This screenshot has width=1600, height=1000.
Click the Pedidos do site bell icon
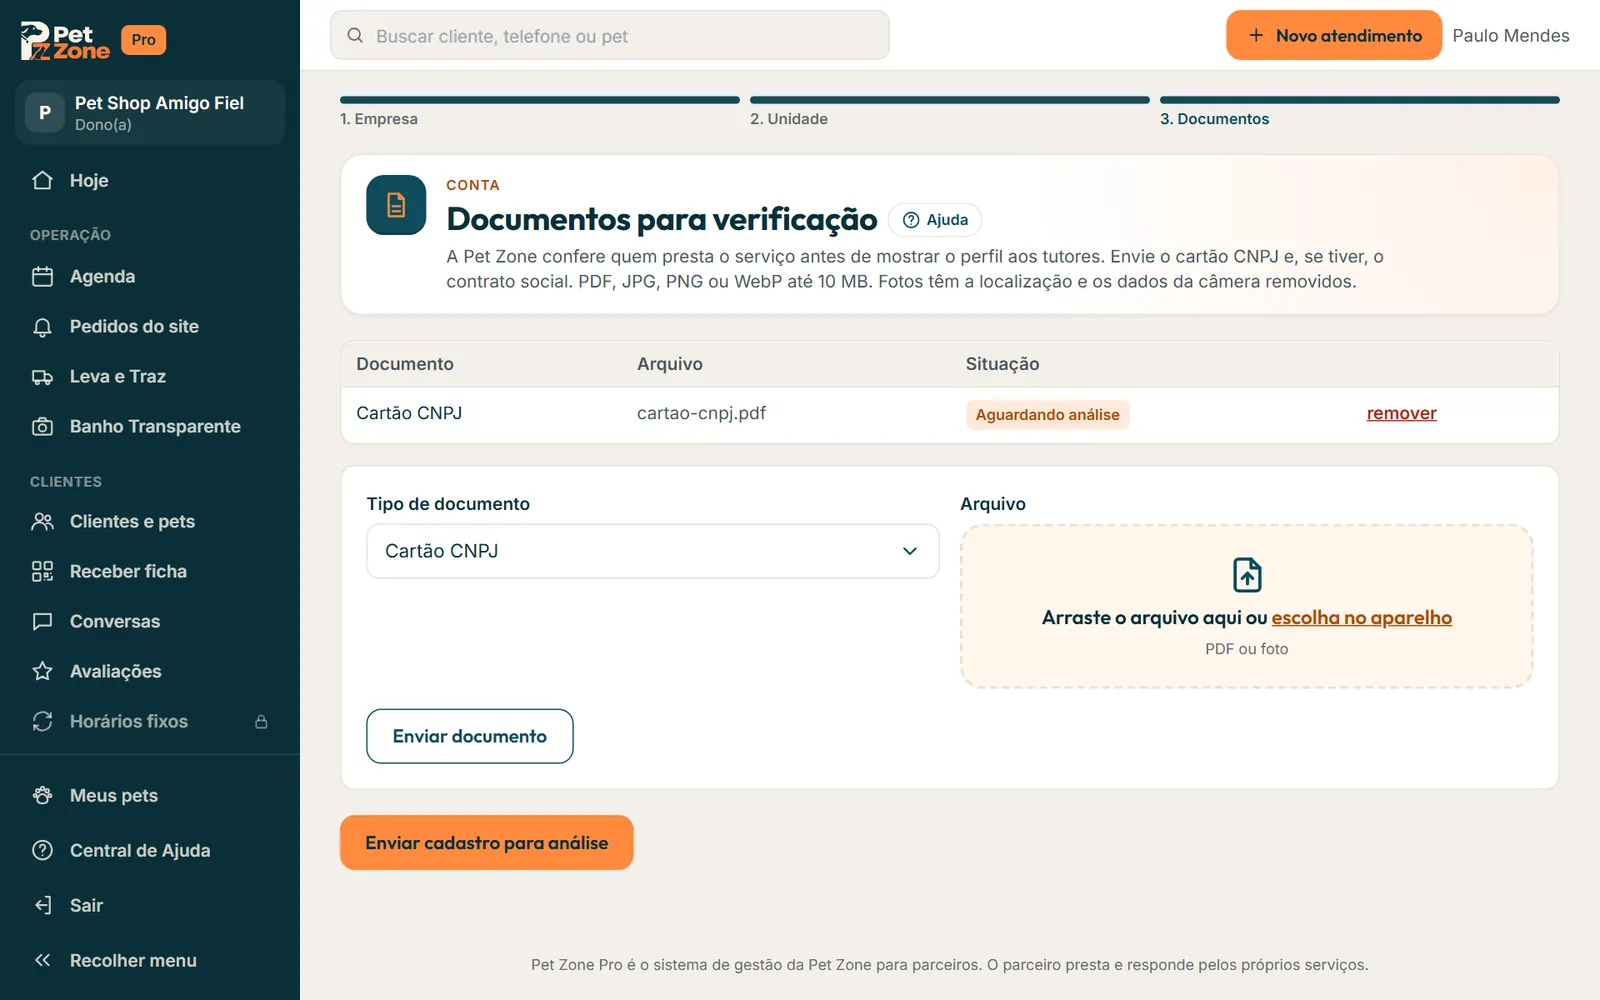point(42,326)
